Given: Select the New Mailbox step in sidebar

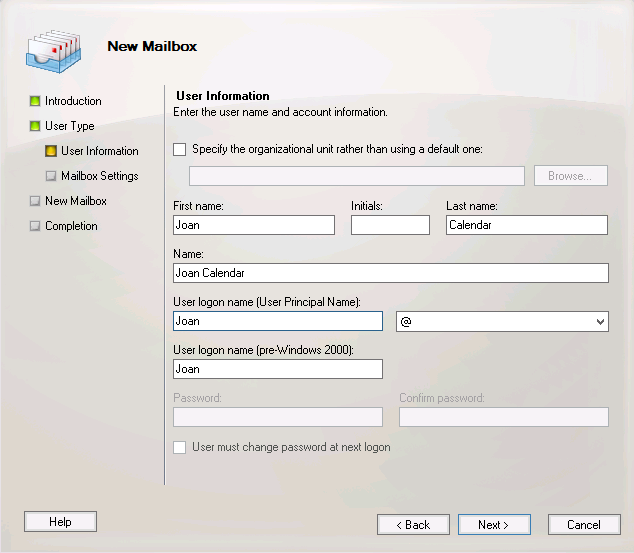Looking at the screenshot, I should click(76, 201).
